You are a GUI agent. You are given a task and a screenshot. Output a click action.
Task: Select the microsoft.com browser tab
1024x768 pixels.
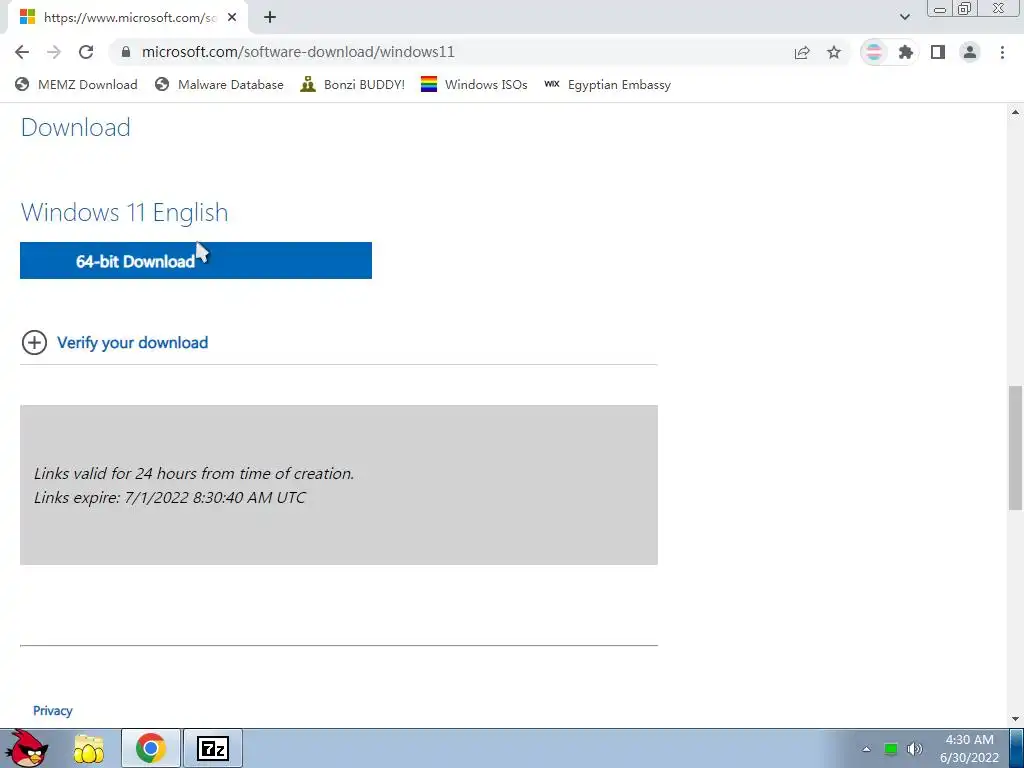coord(127,18)
